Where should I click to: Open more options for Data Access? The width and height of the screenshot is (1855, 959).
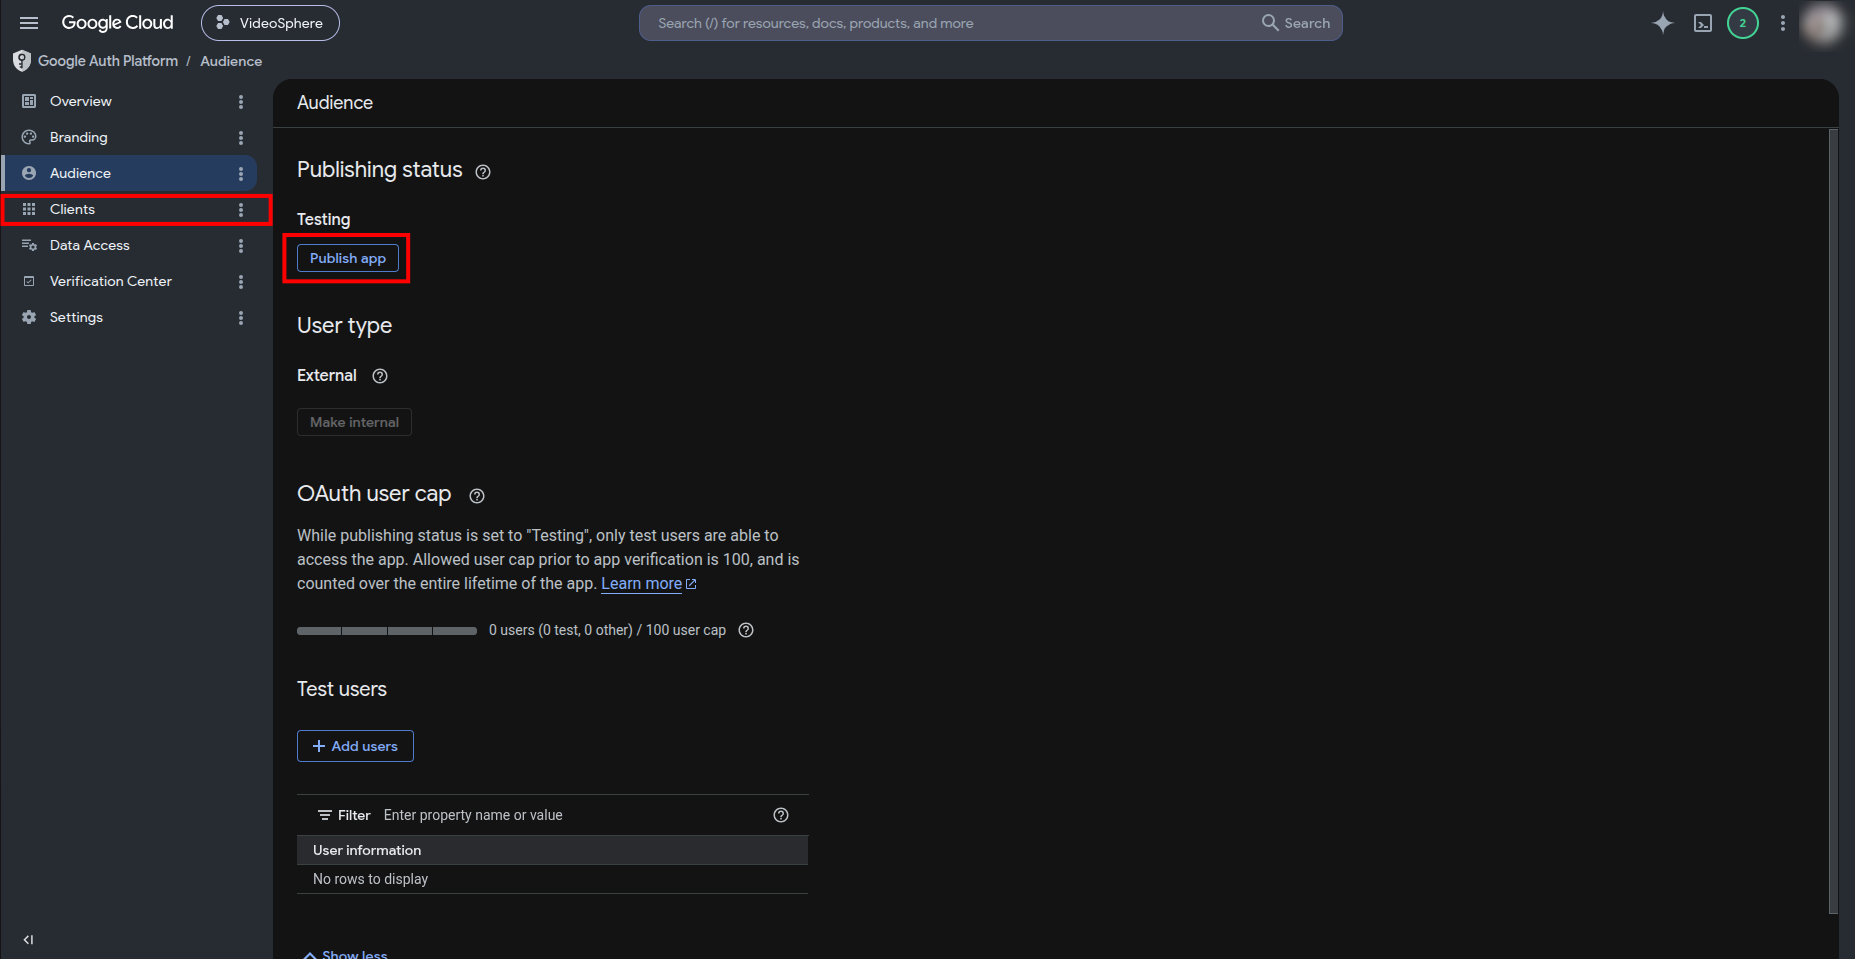point(241,246)
